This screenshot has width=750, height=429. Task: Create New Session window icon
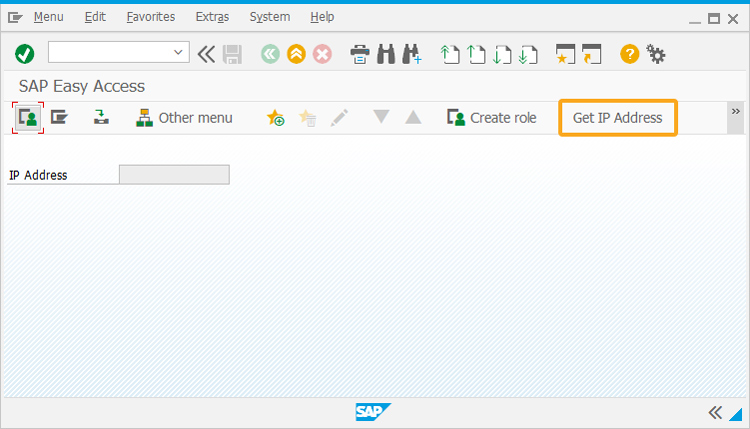tap(565, 54)
